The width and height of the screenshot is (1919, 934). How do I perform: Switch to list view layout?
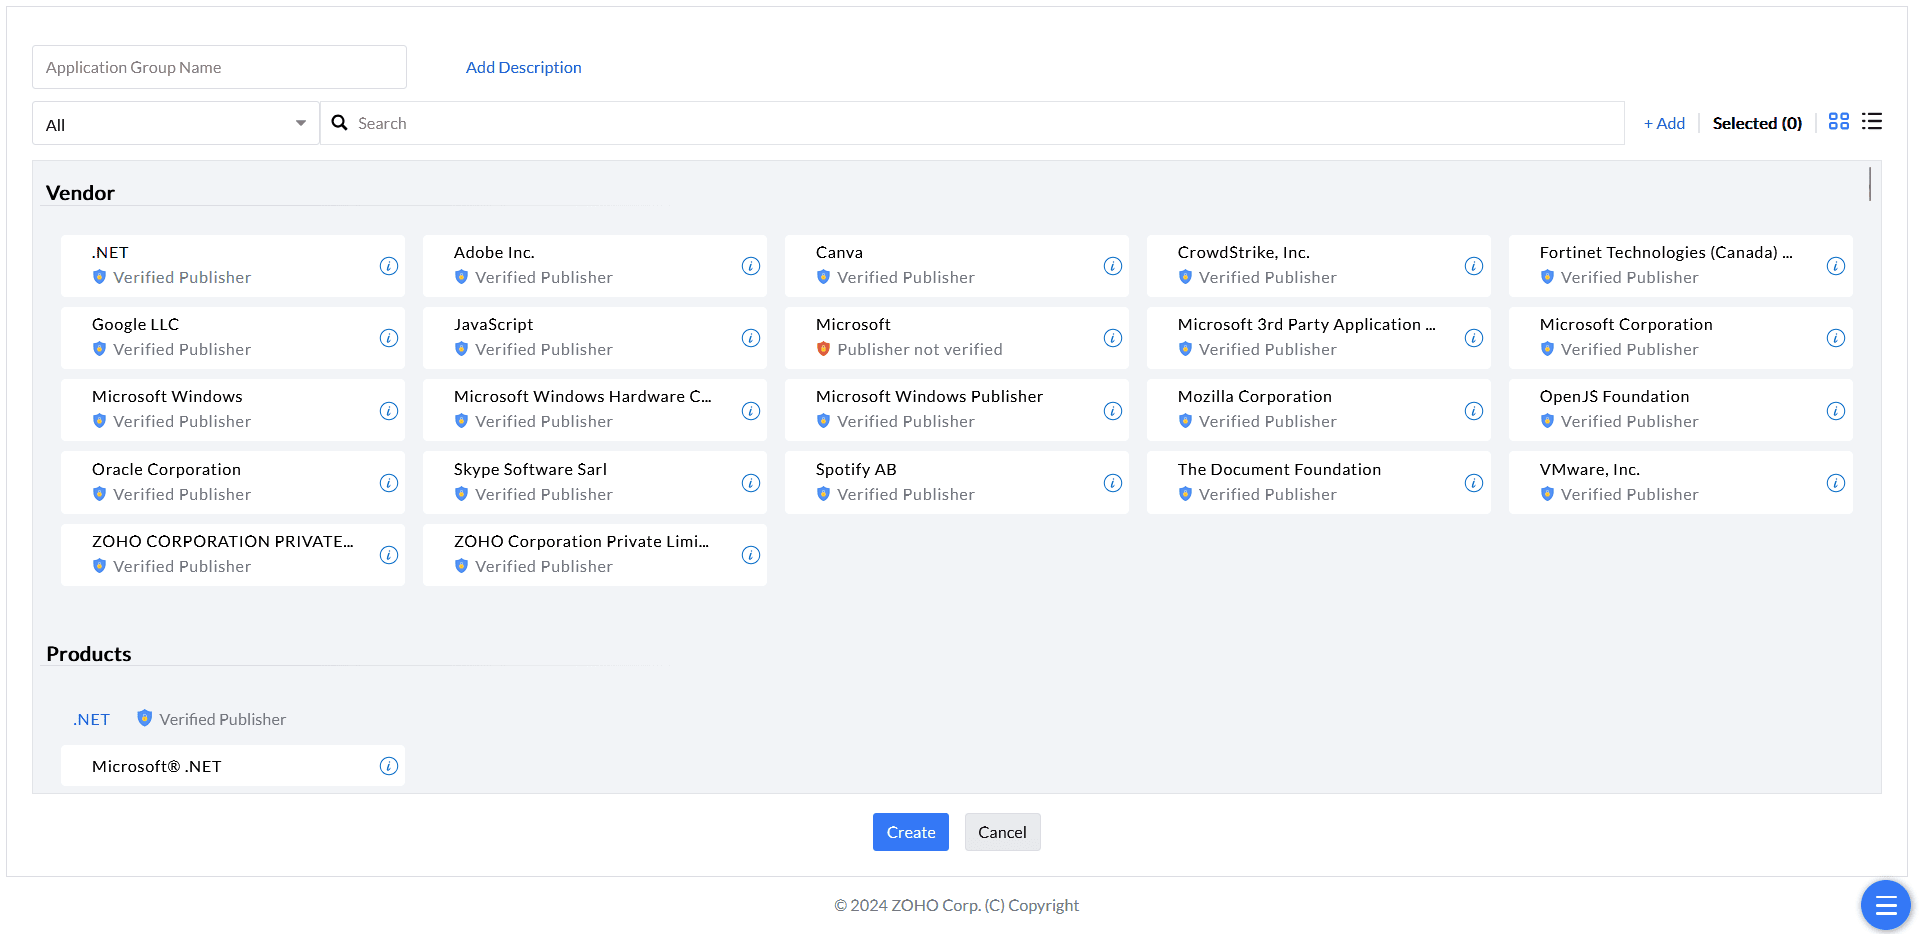point(1871,122)
